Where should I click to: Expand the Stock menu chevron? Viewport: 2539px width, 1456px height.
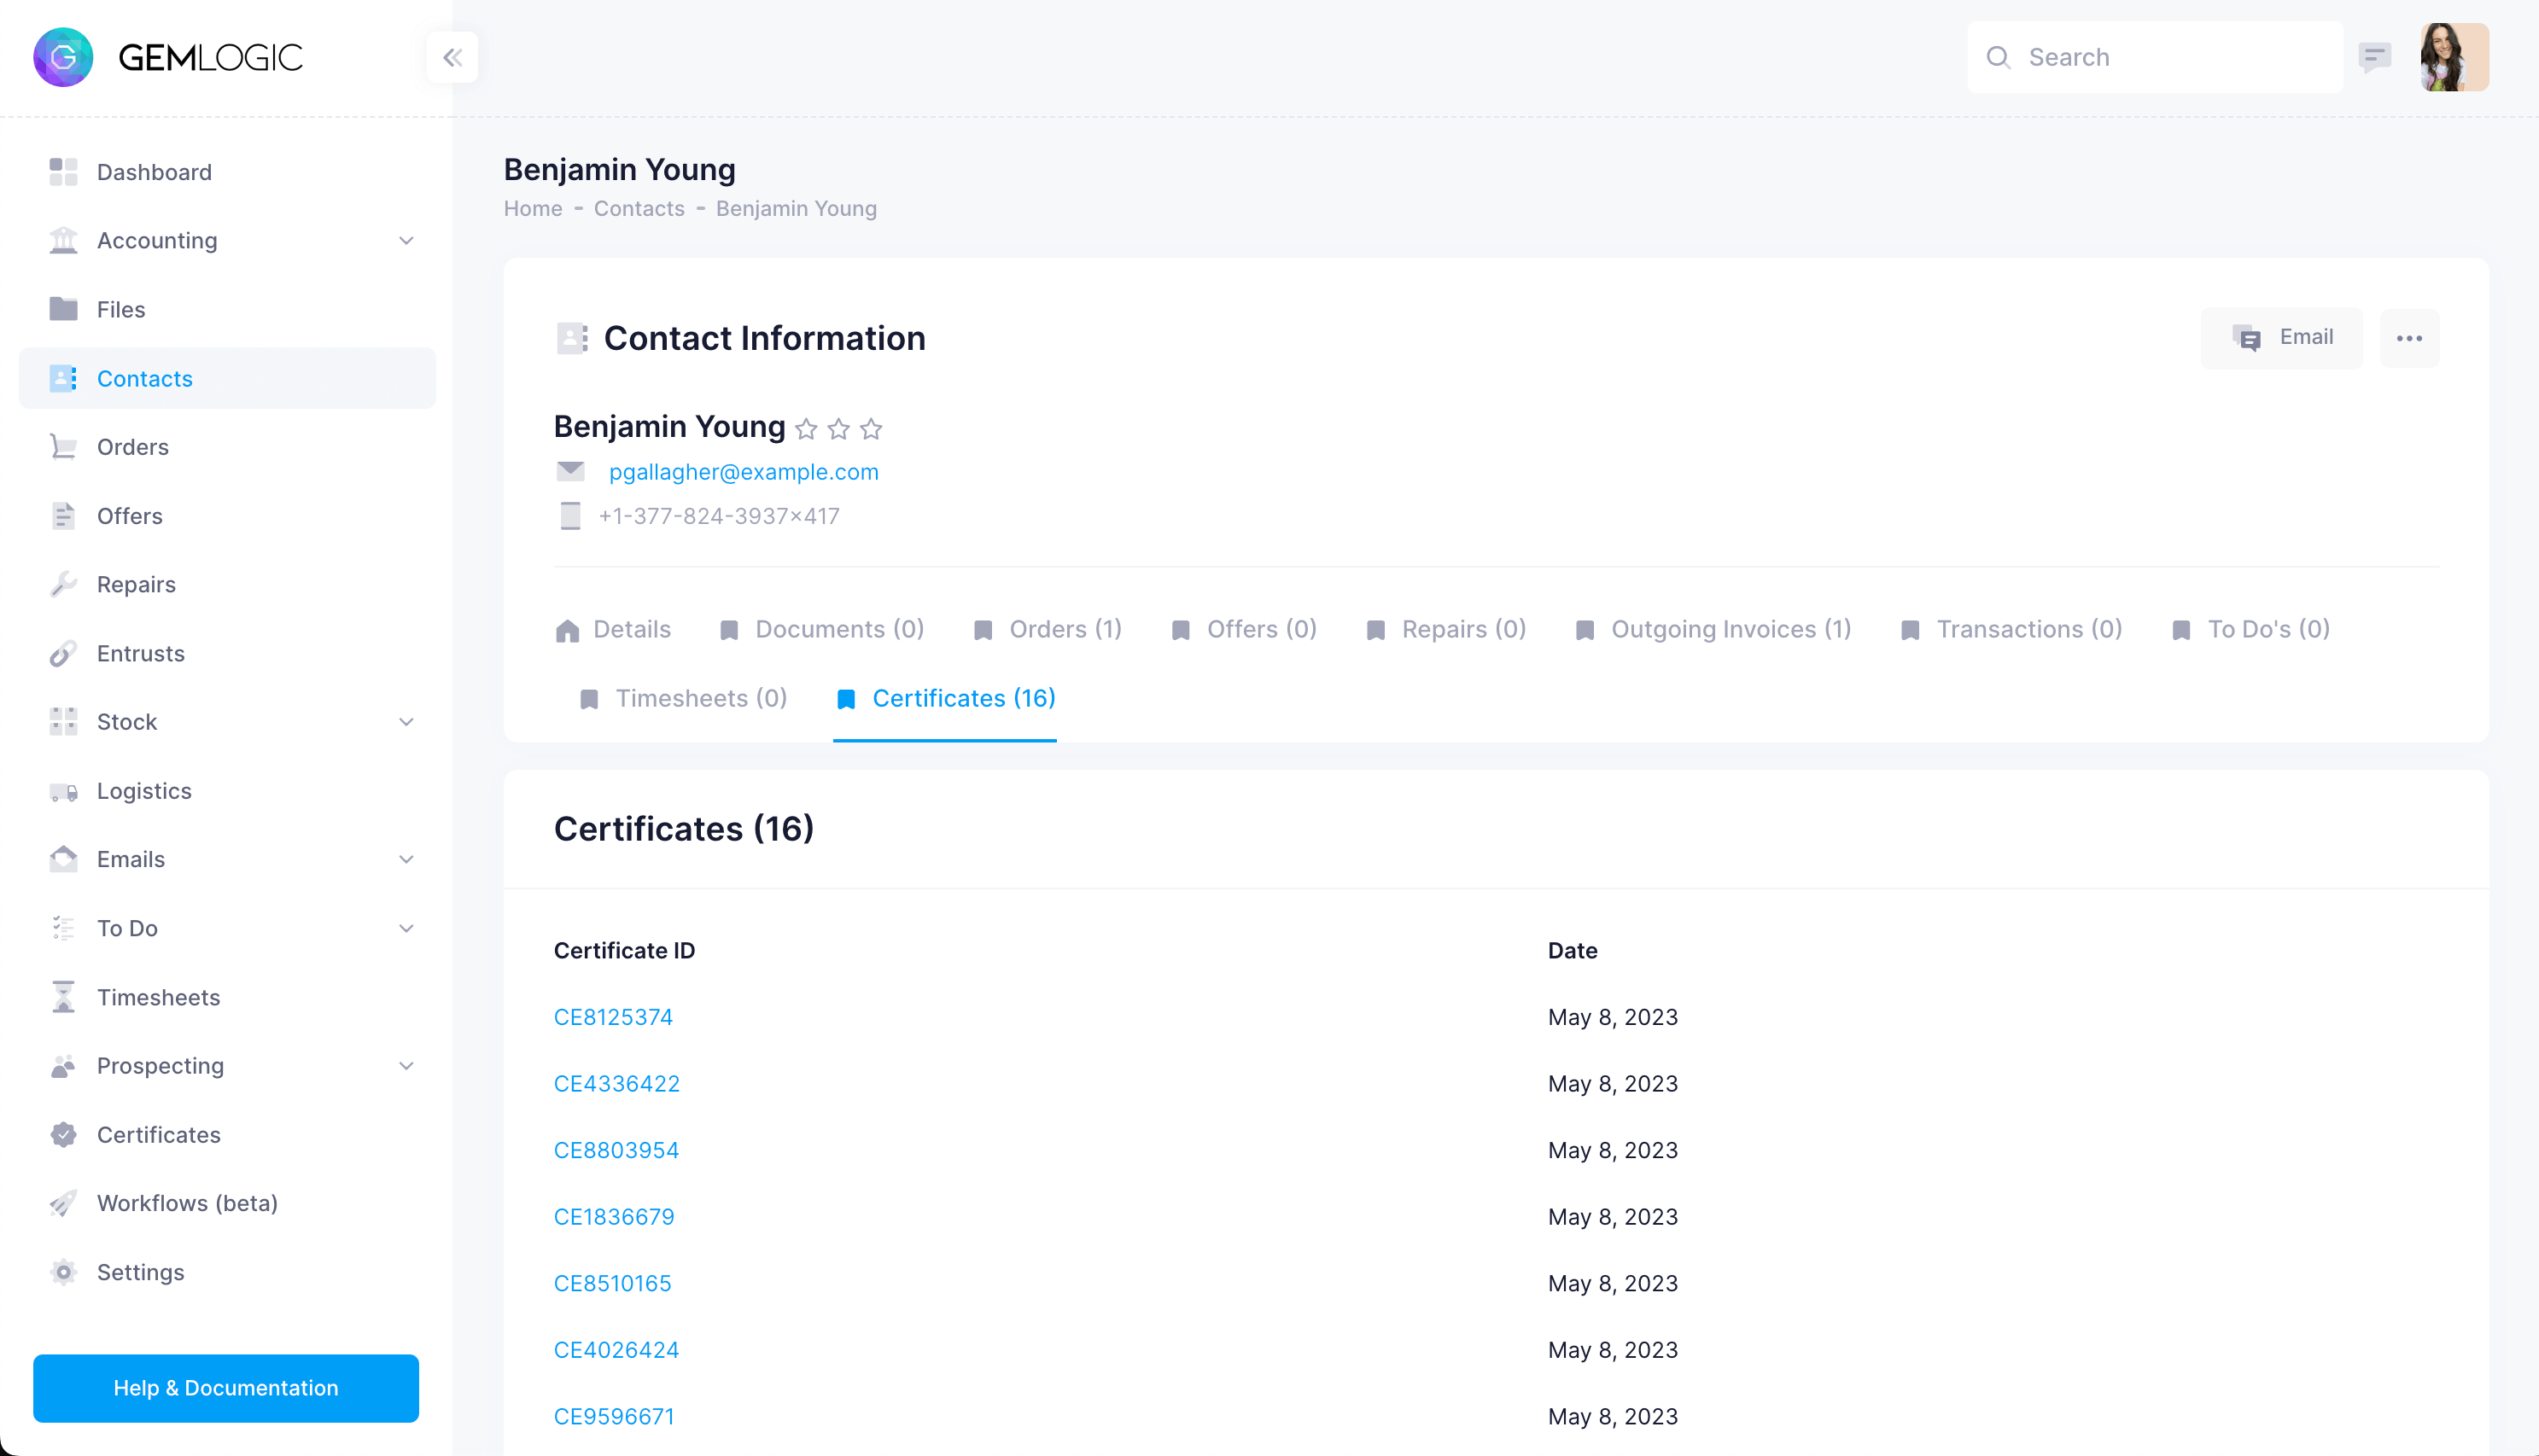[406, 722]
